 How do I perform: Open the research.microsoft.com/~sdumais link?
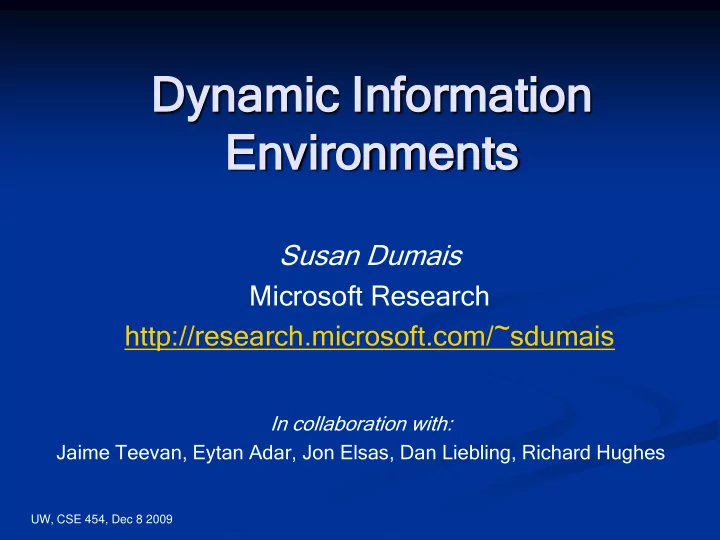pos(369,336)
